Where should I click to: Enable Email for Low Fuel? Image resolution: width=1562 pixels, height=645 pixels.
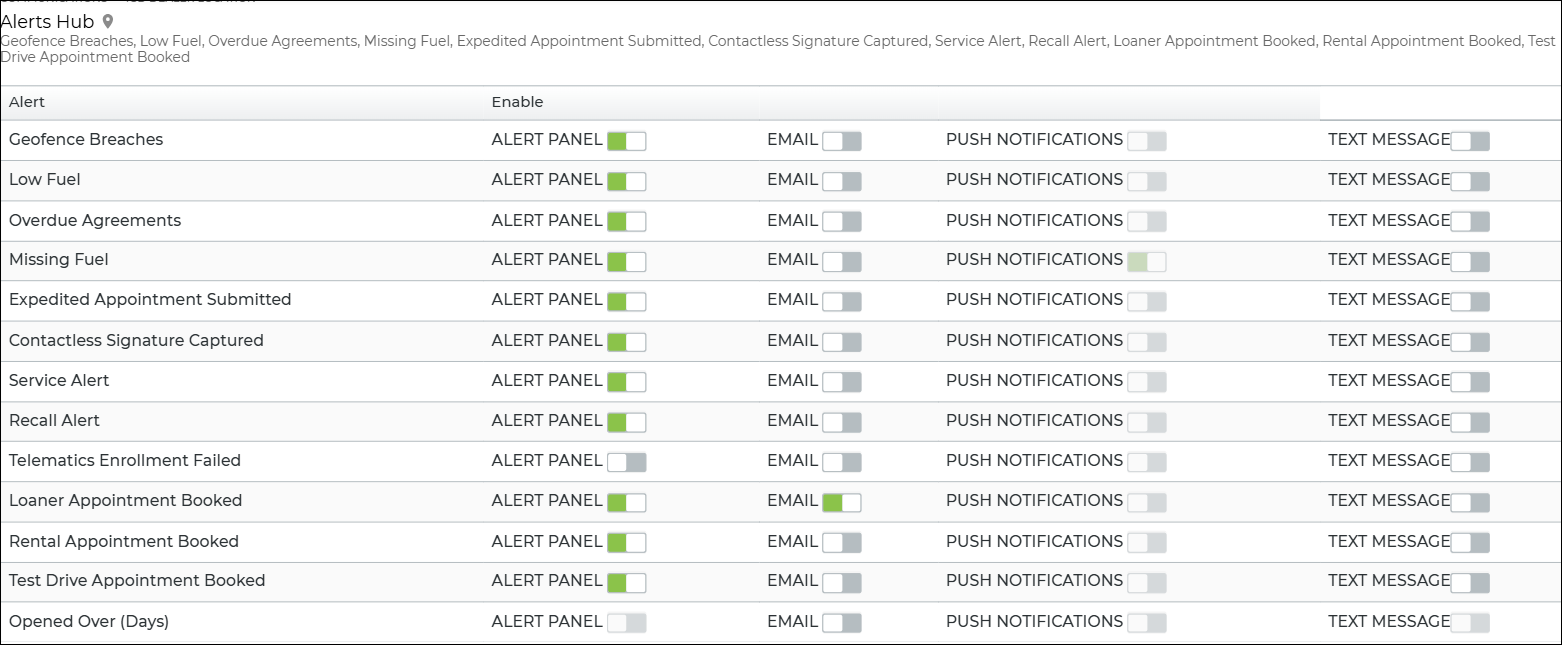841,181
